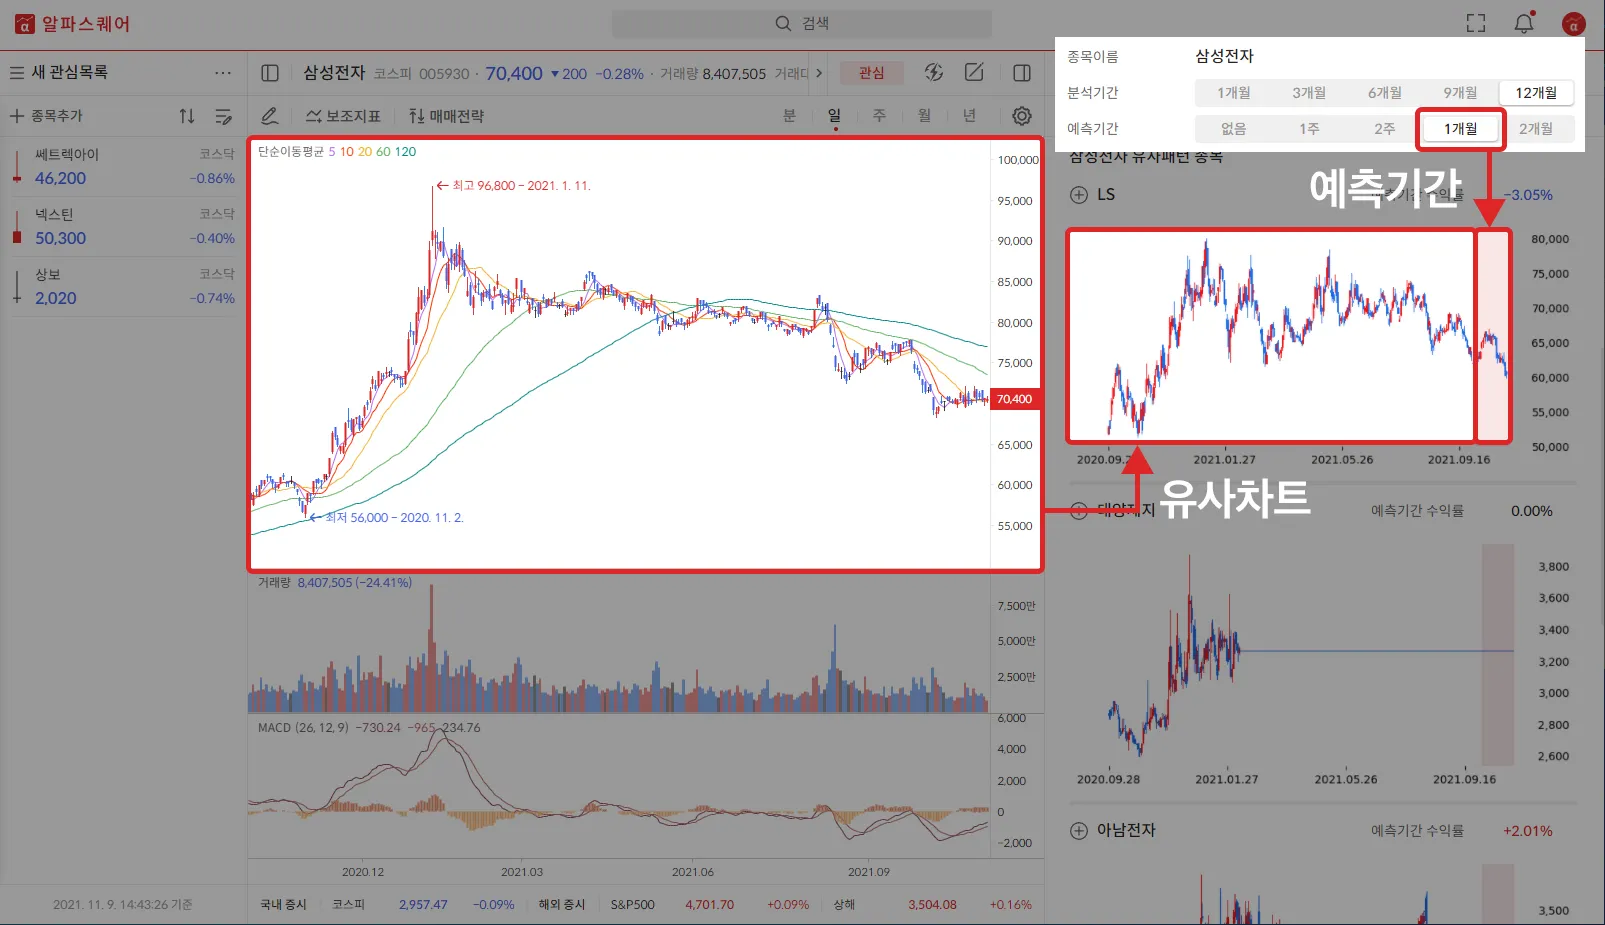This screenshot has height=925, width=1605.
Task: Open the 아남전자 similar-pattern stock name
Action: [x=1126, y=830]
